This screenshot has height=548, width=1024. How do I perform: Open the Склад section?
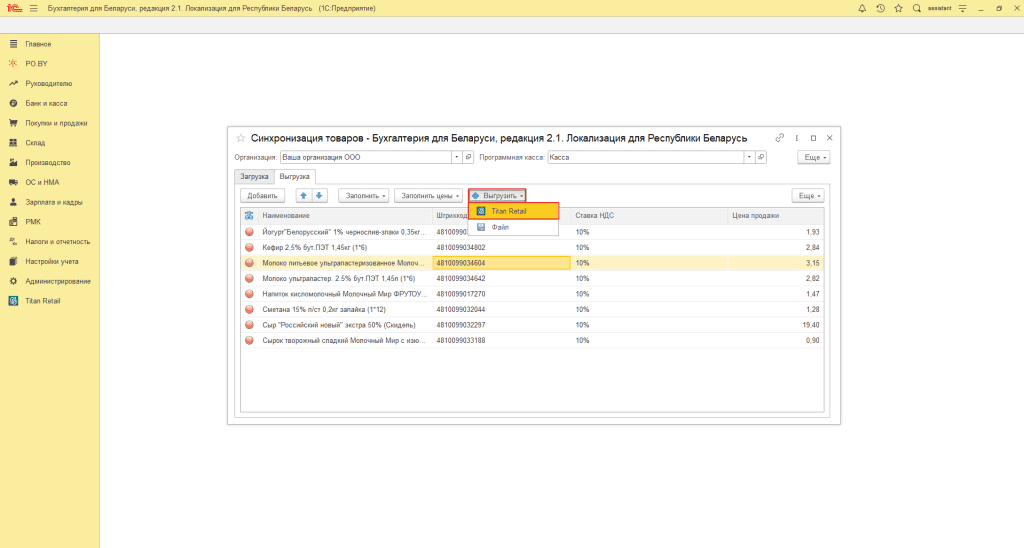coord(35,142)
